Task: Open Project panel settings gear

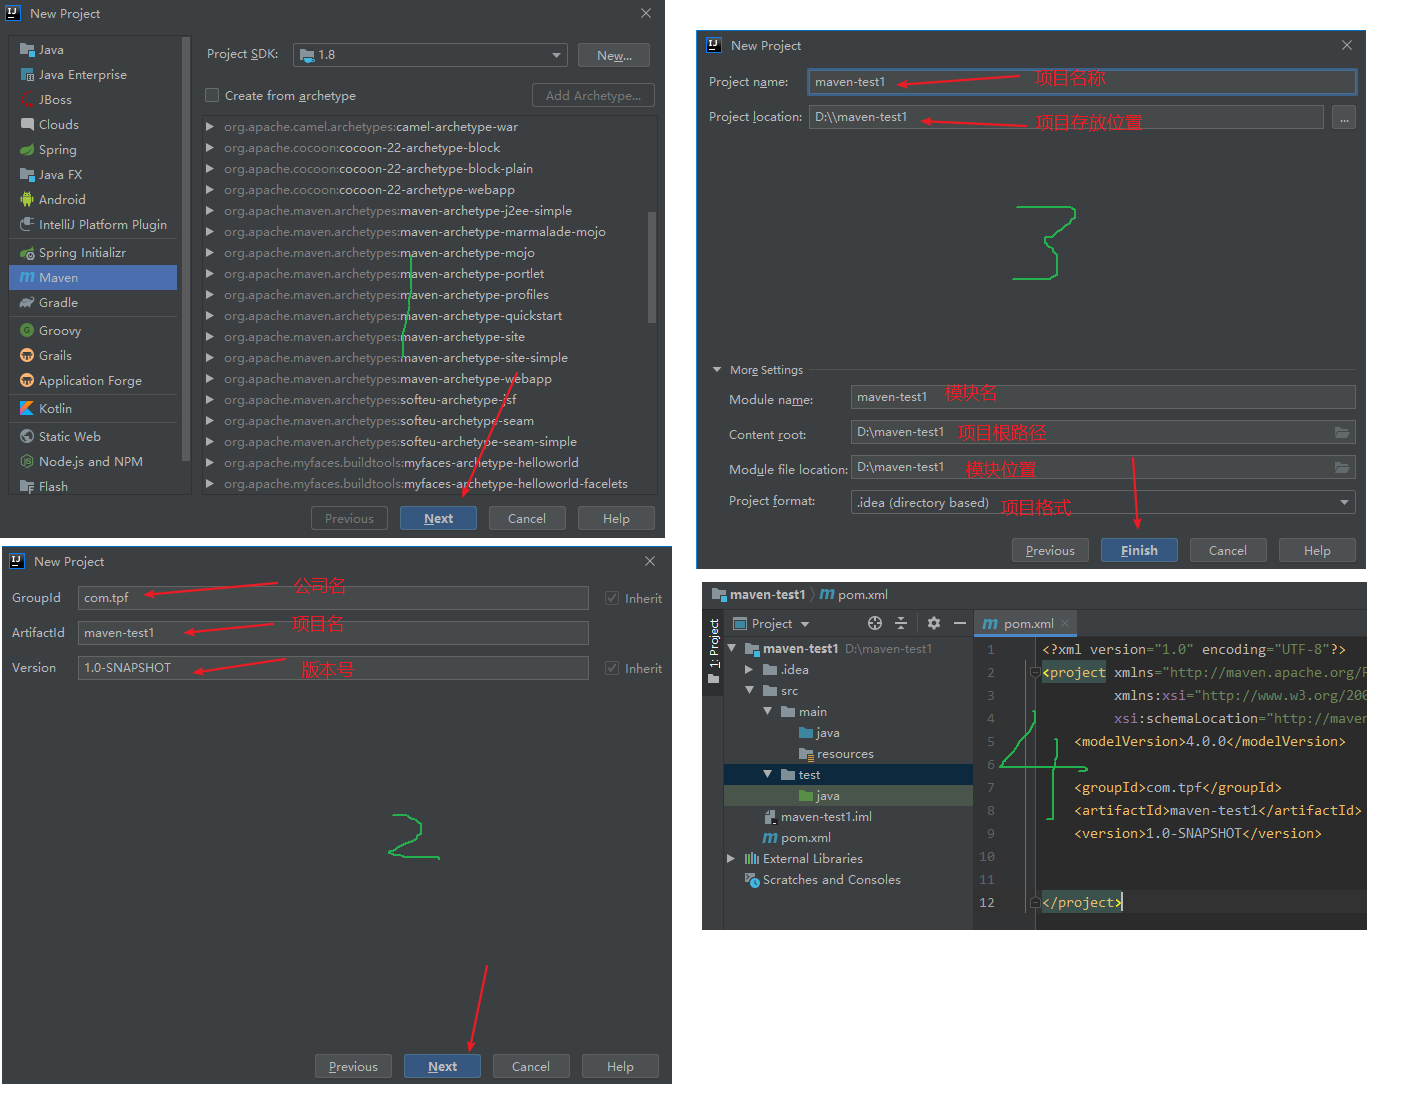Action: (934, 623)
